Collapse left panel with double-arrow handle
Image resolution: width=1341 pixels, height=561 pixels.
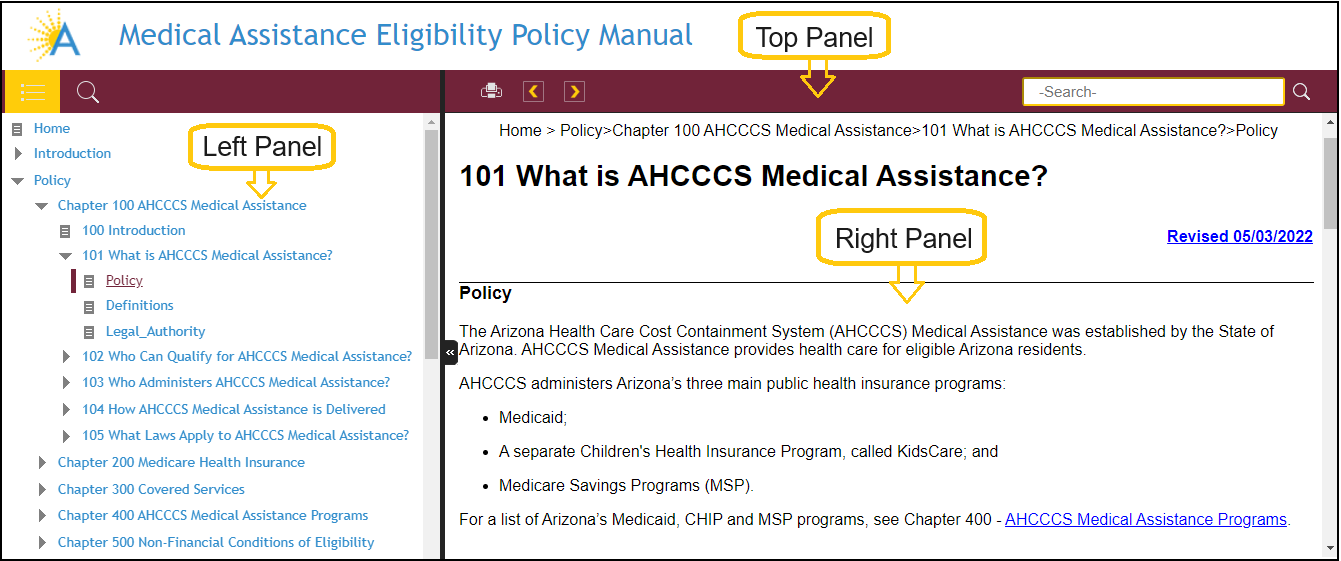click(x=451, y=352)
